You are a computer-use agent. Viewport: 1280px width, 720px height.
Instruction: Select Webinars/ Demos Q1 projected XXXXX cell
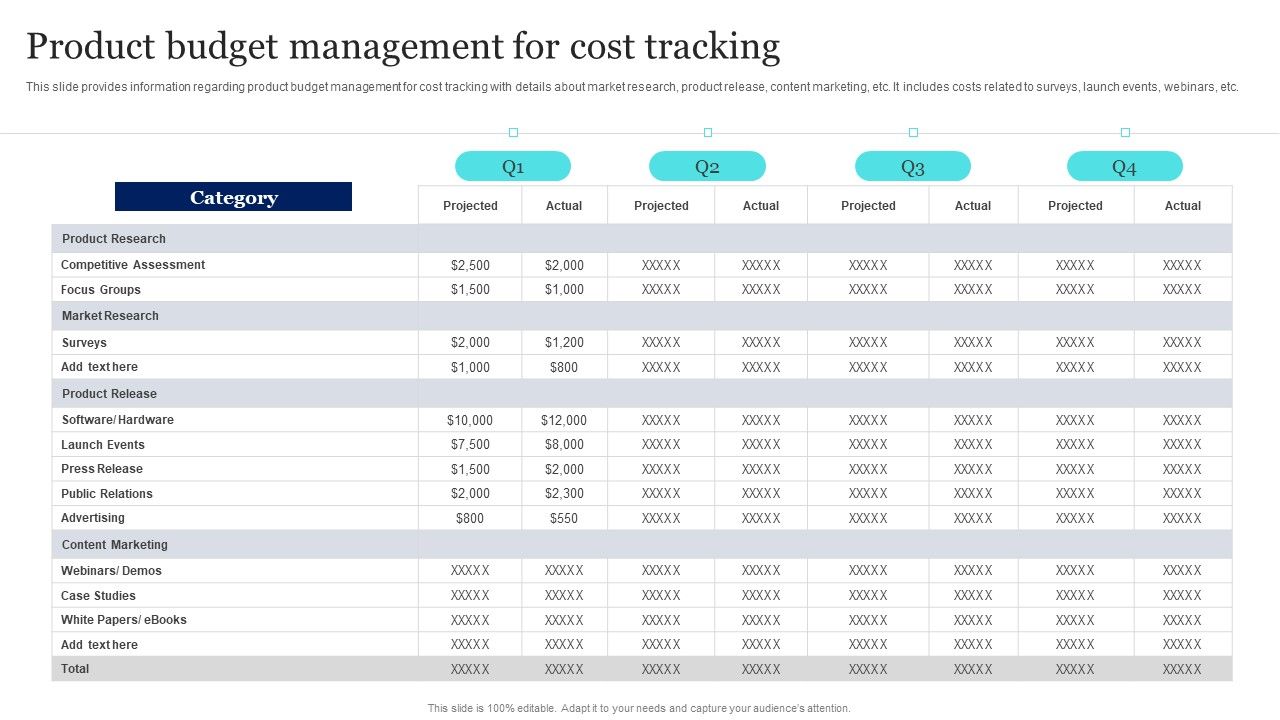point(470,571)
